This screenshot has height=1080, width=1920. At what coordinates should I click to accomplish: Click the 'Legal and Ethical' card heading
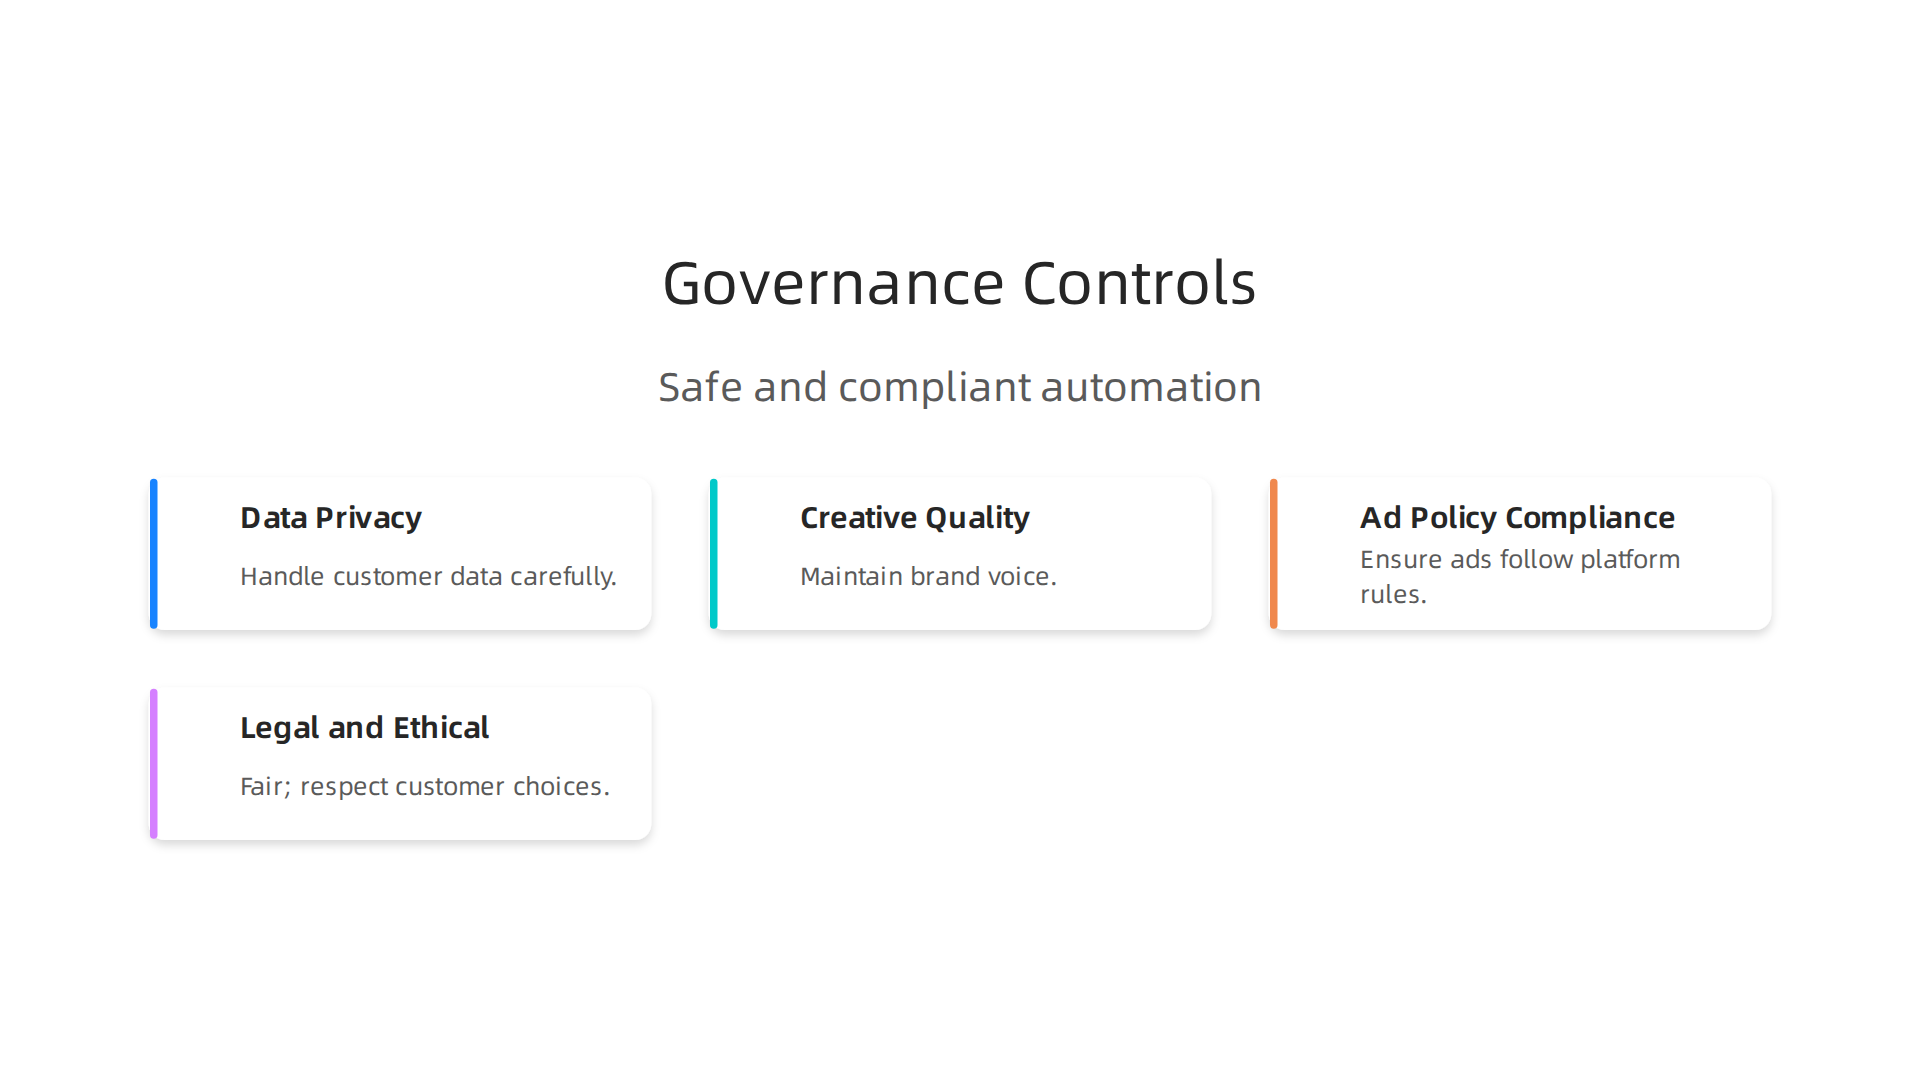(x=364, y=728)
